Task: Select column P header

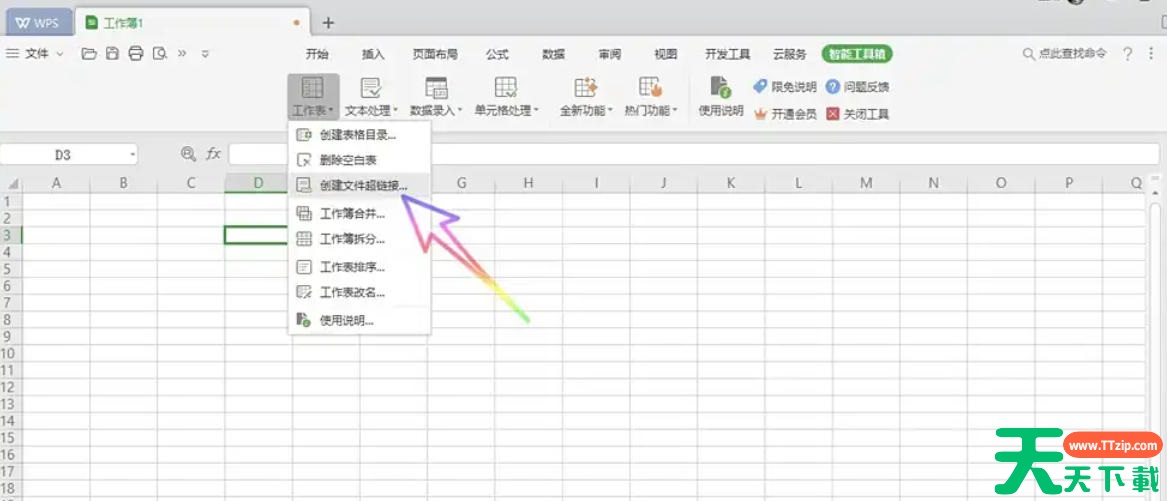Action: pyautogui.click(x=1069, y=183)
